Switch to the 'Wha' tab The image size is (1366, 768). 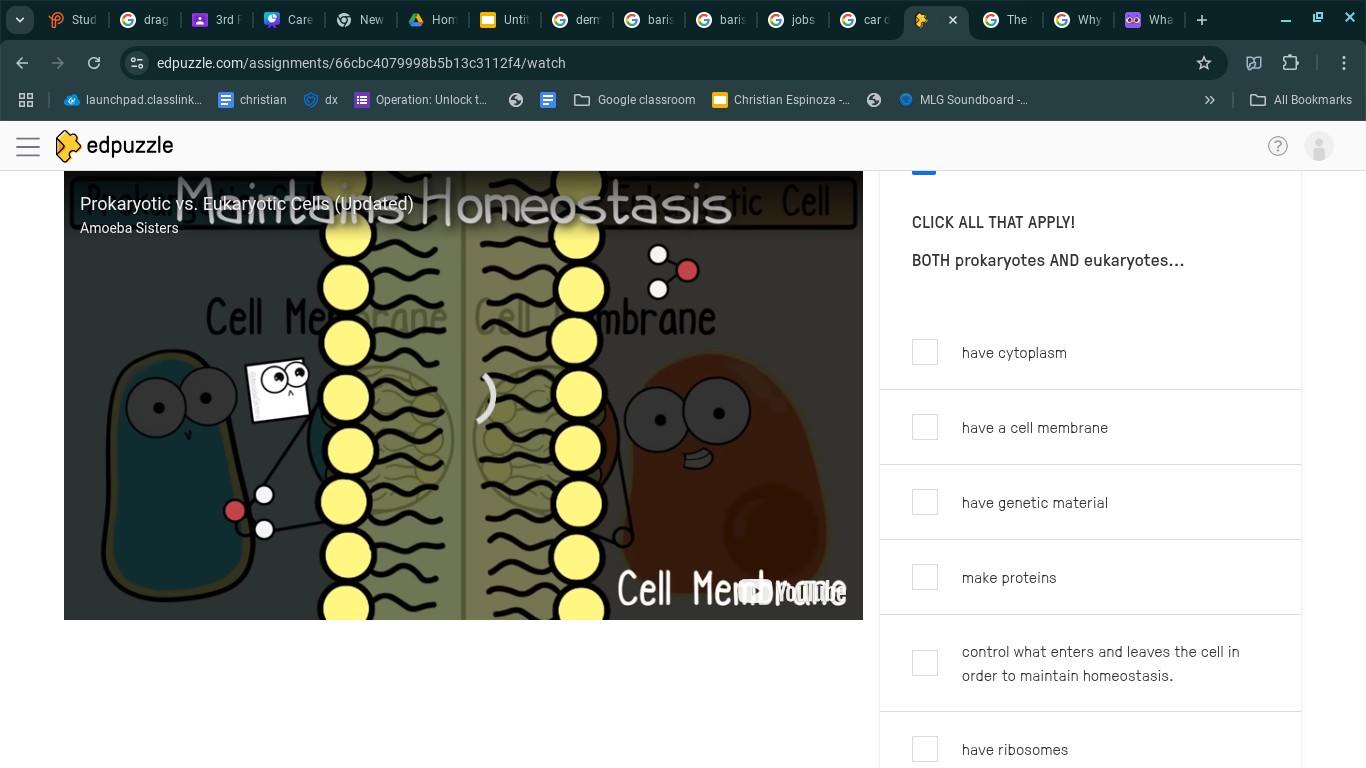(1151, 20)
